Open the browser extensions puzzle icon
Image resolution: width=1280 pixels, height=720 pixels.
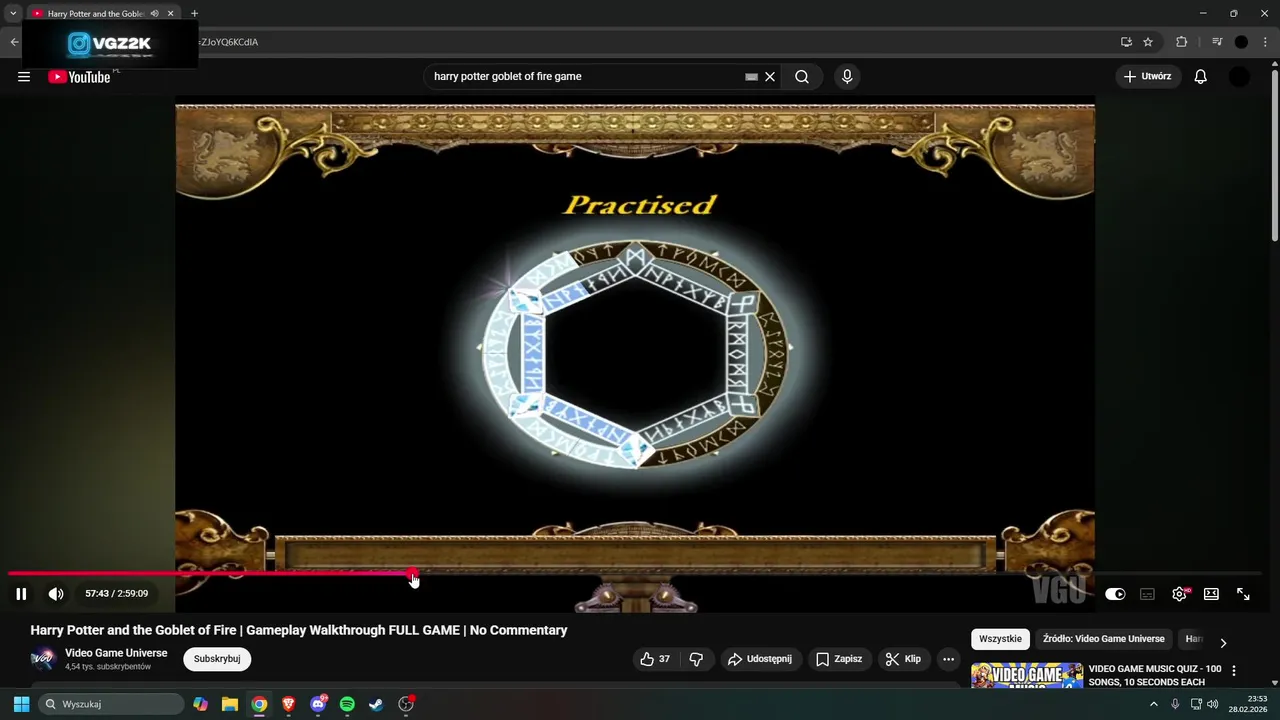pos(1181,42)
